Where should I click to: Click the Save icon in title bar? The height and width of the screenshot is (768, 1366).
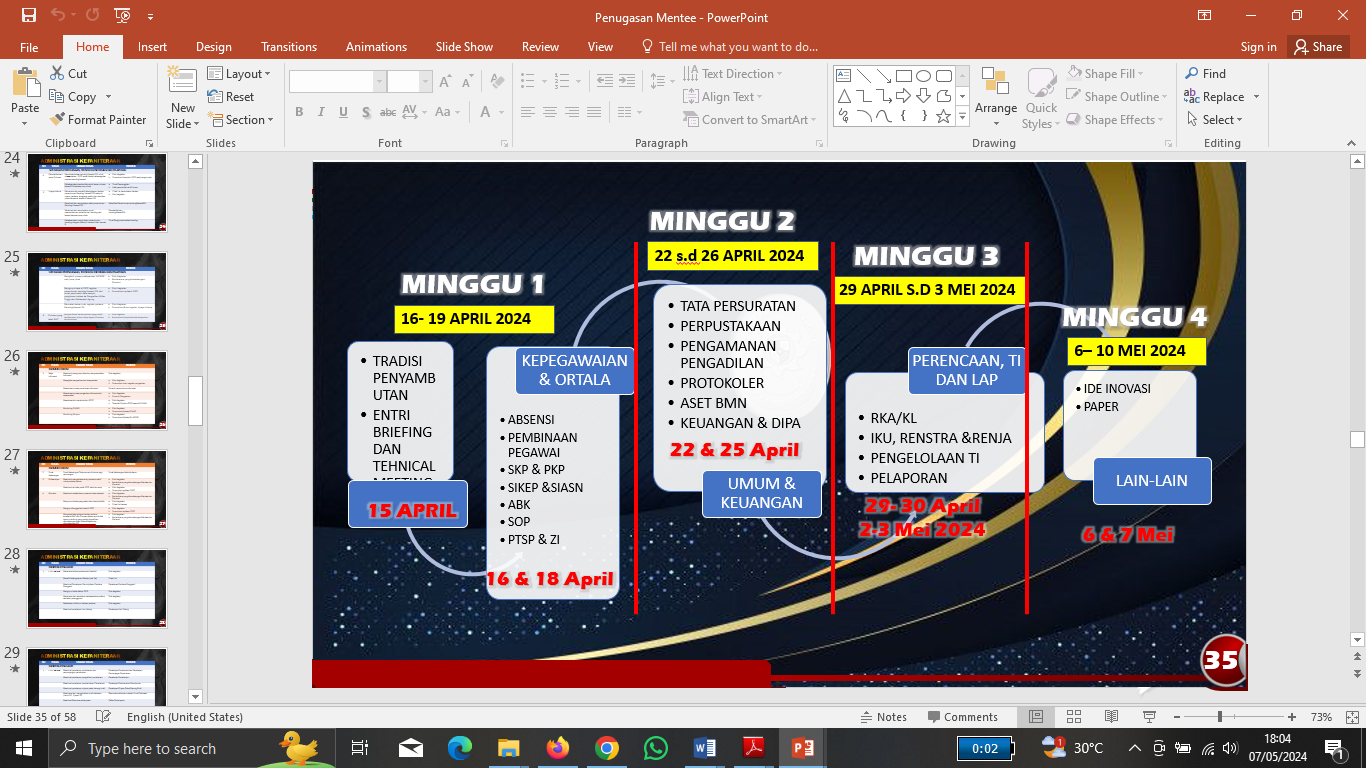28,16
